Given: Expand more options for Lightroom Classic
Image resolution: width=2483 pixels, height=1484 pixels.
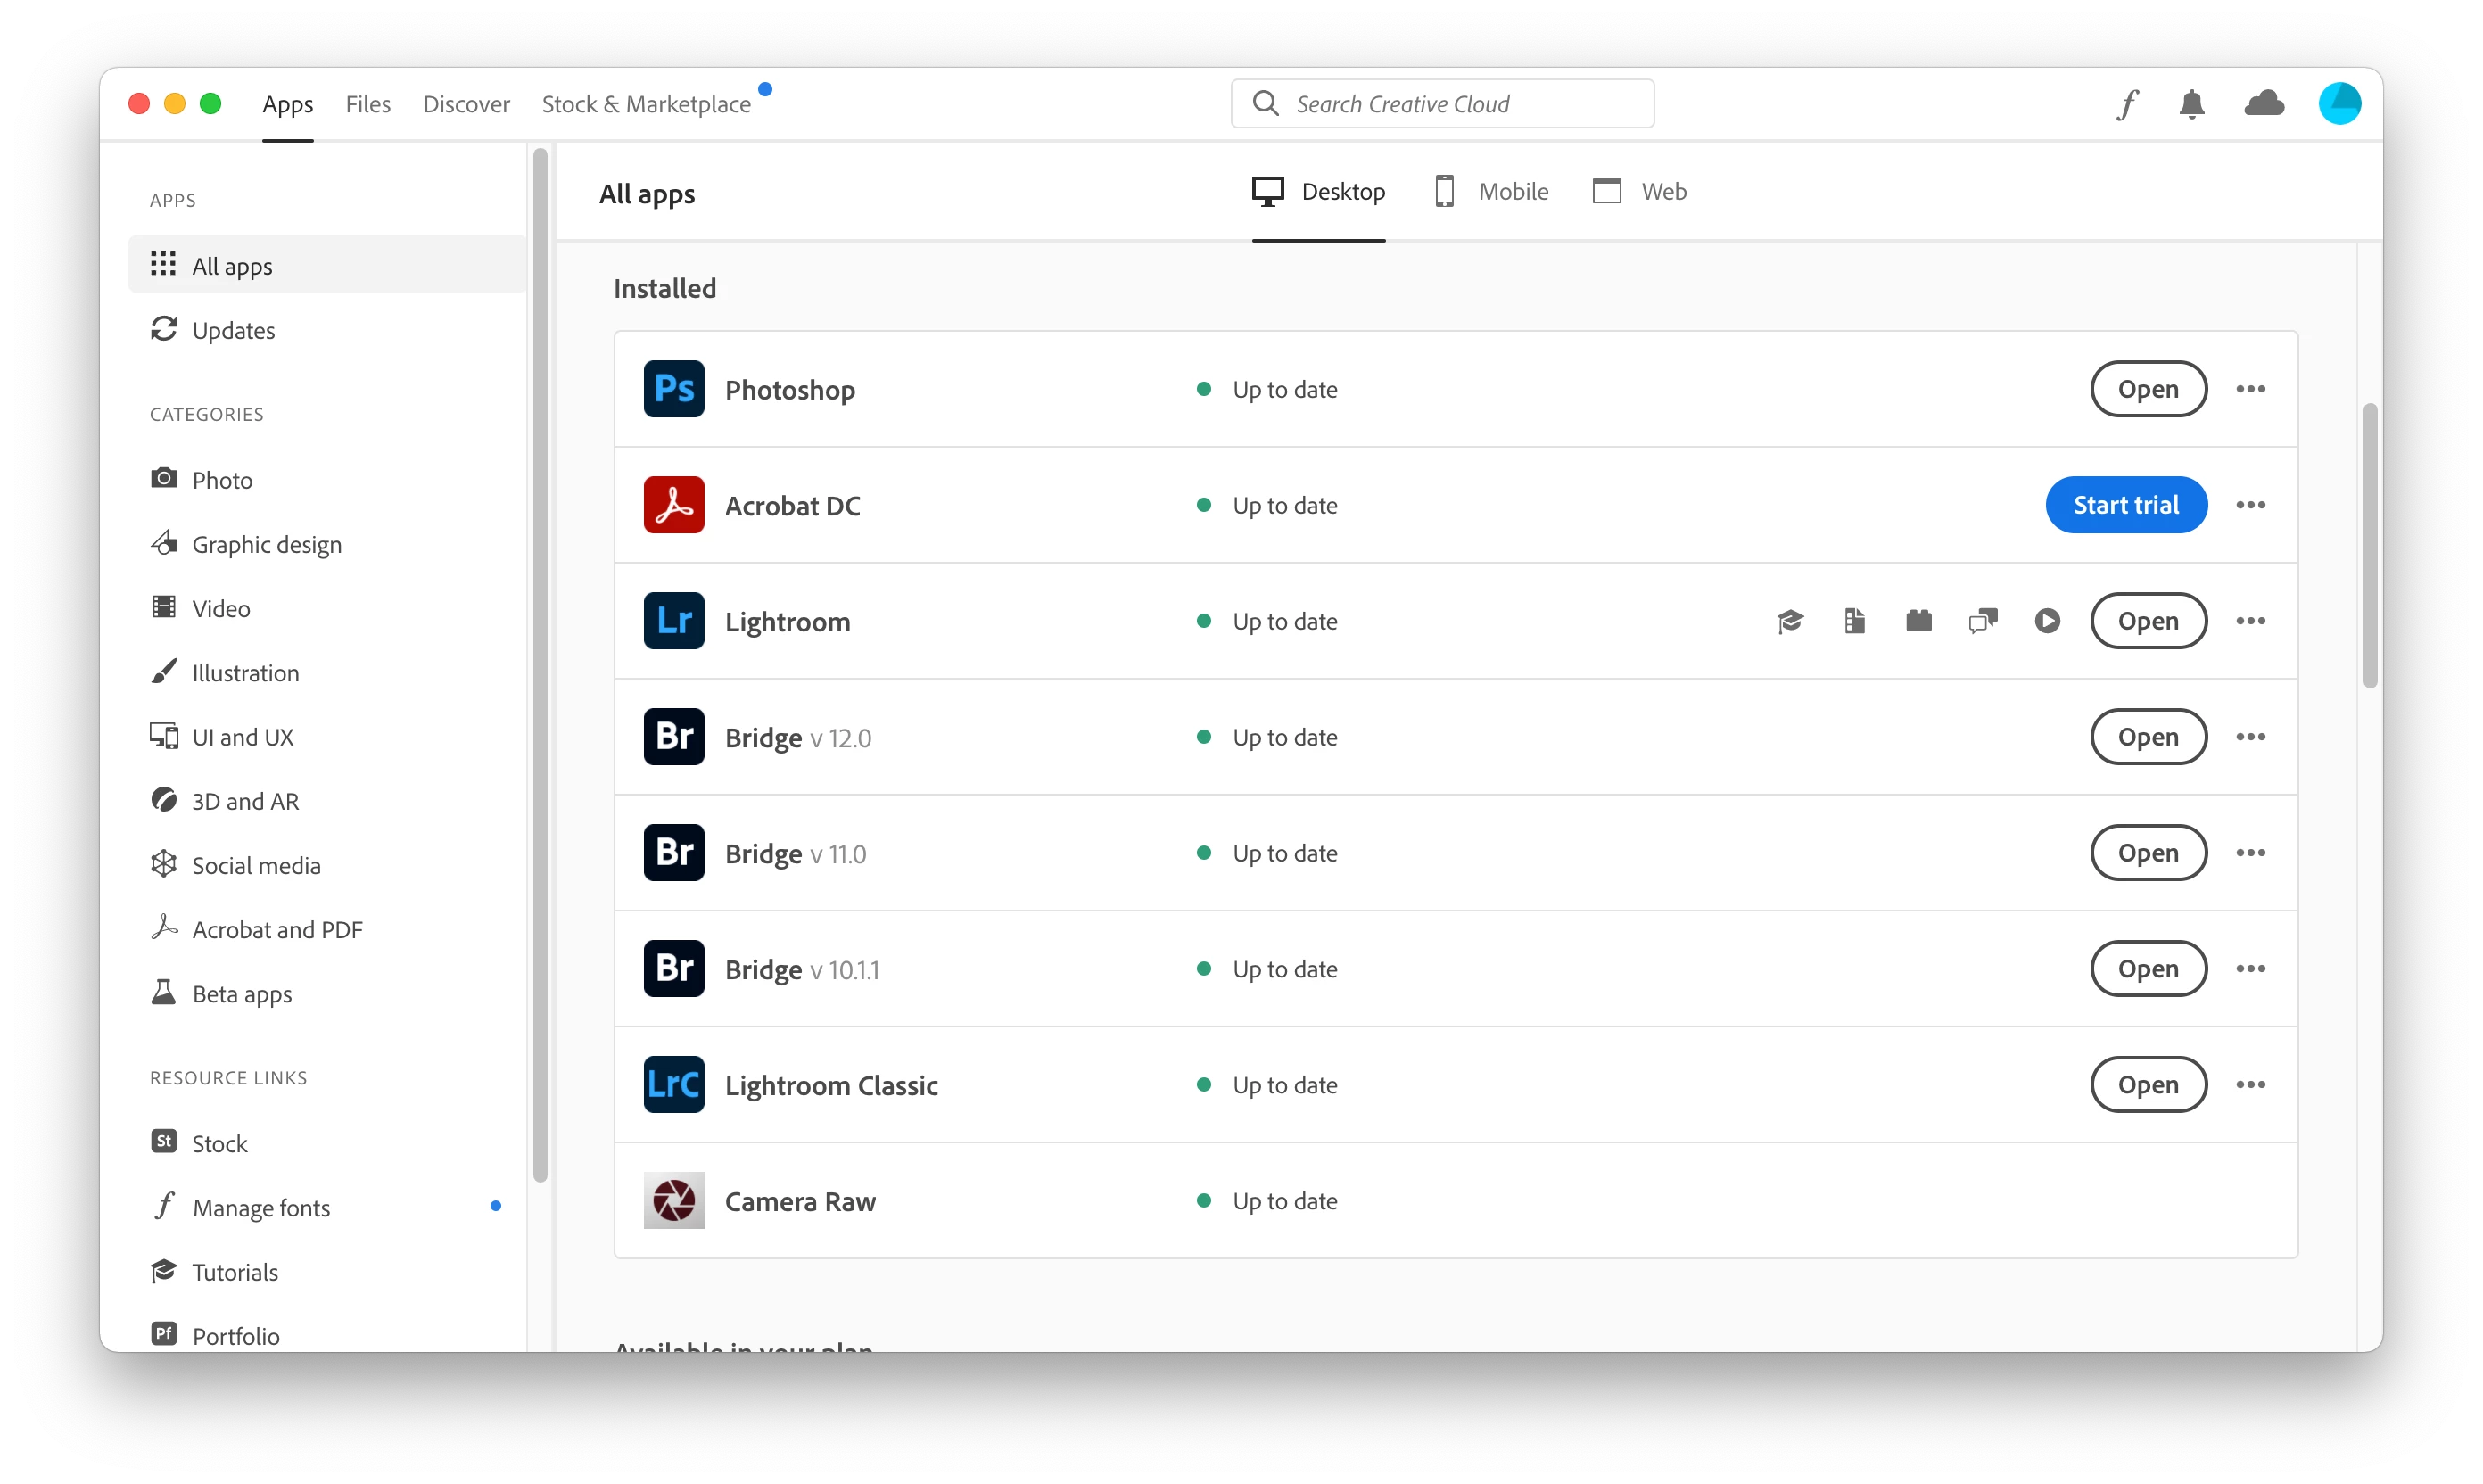Looking at the screenshot, I should point(2250,1085).
